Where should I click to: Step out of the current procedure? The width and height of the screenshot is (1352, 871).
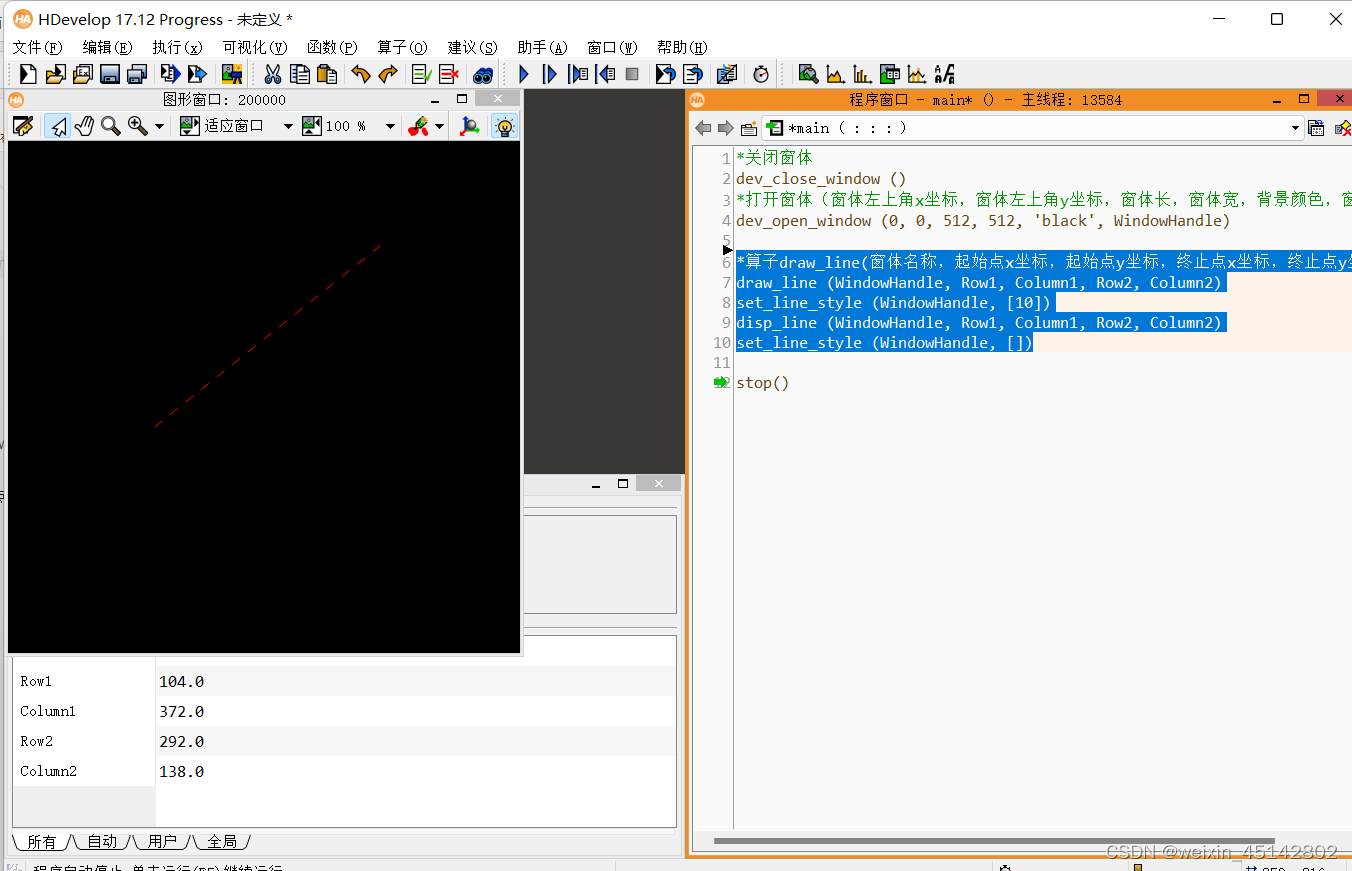tap(605, 74)
